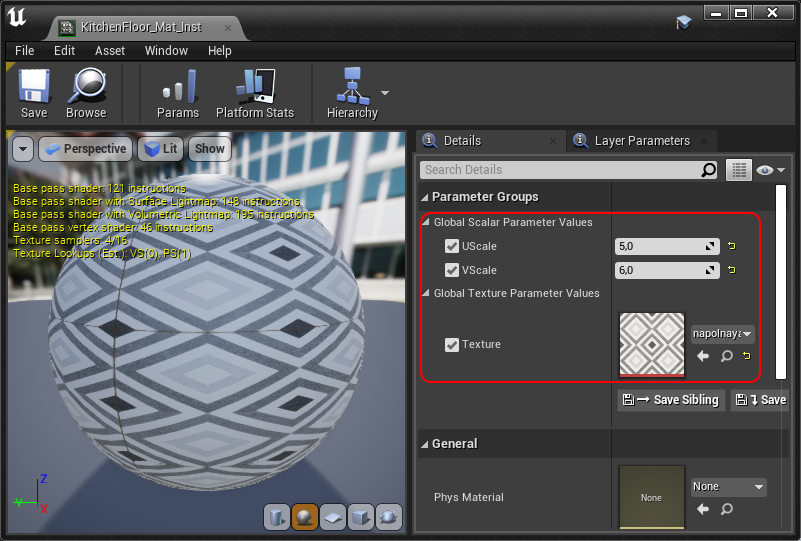
Task: Click the Search Details input field
Action: [560, 170]
